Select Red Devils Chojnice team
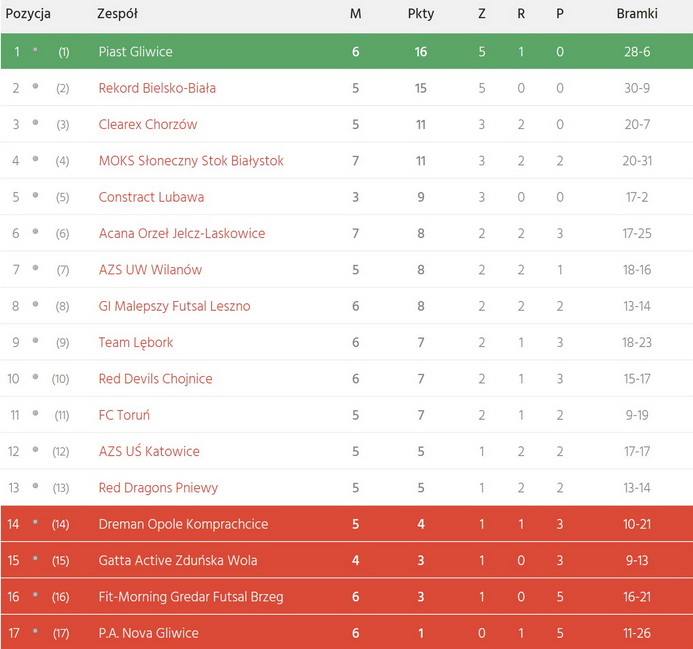The image size is (693, 649). coord(155,379)
